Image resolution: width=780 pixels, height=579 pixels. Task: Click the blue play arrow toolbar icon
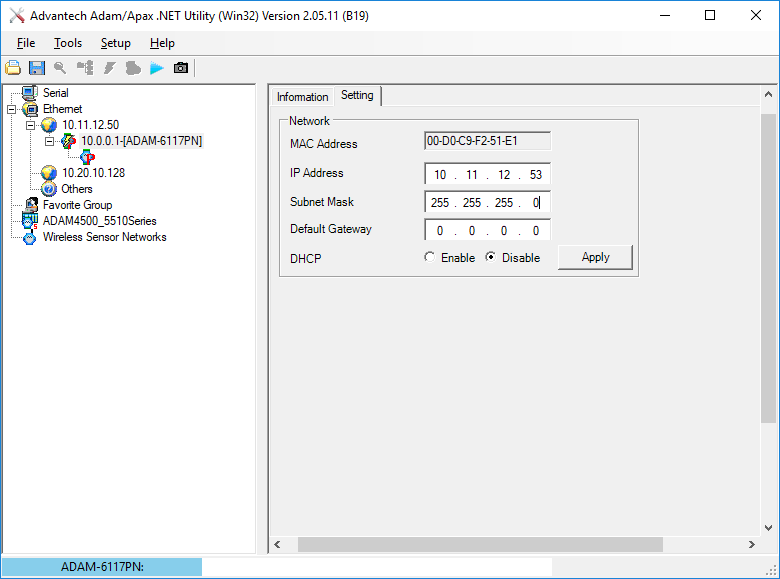[x=157, y=68]
